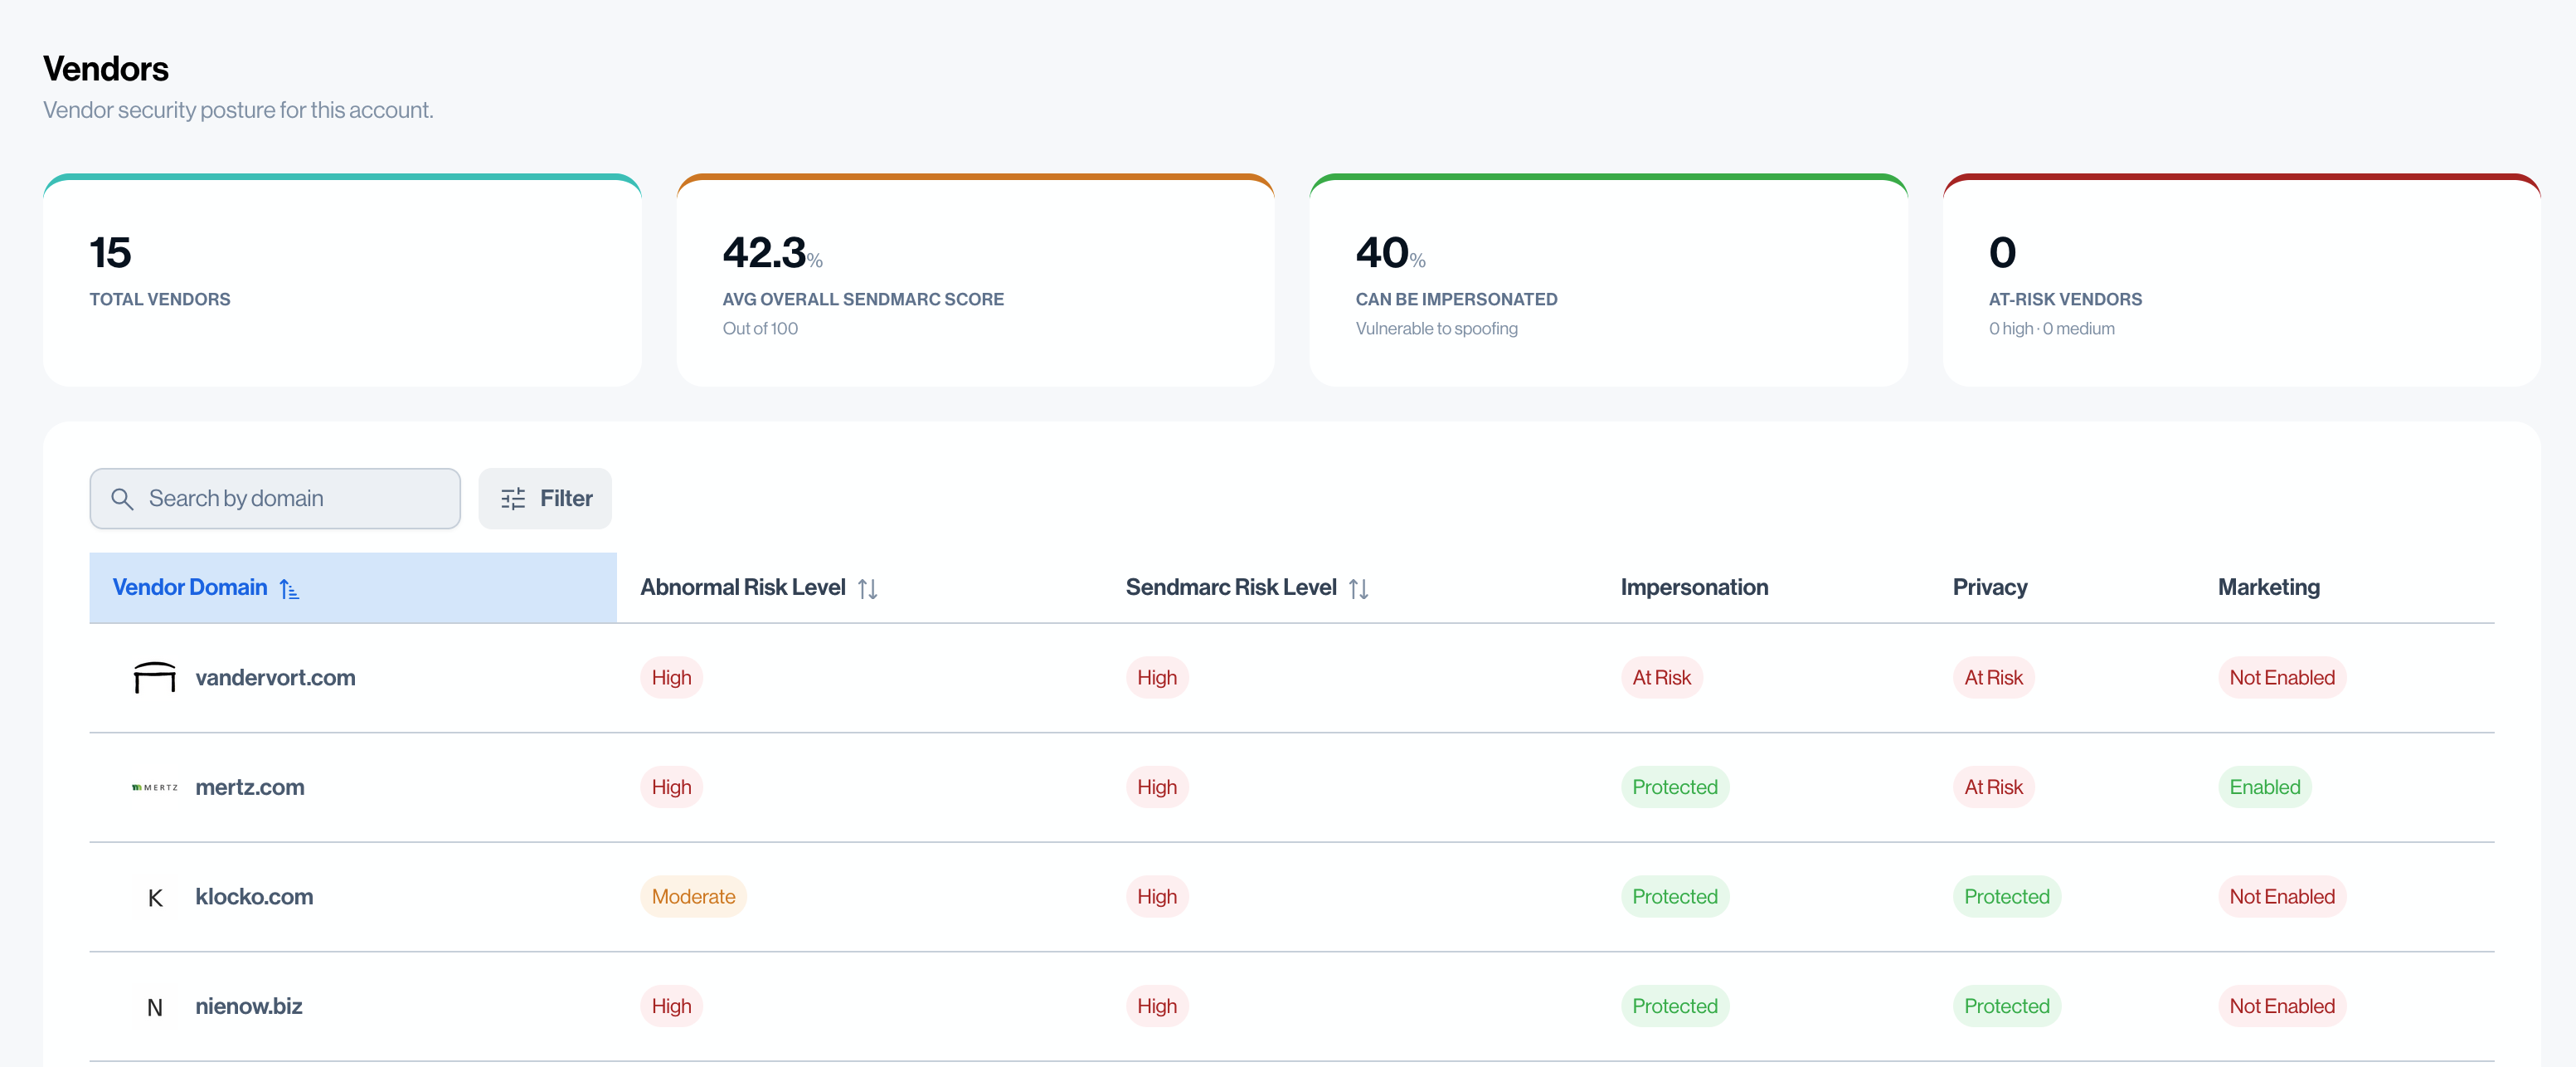Click the Privacy column header

click(x=1989, y=587)
